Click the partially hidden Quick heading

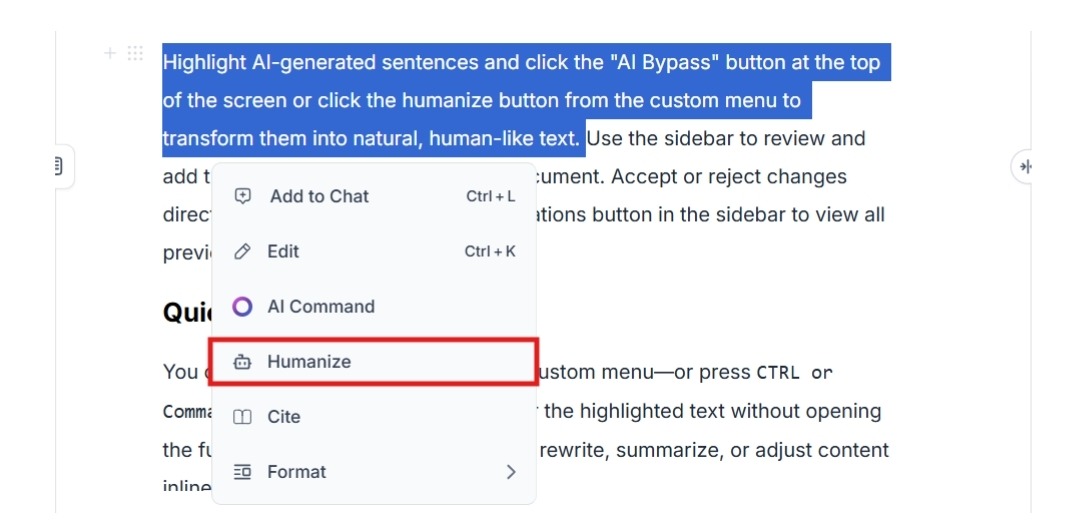pyautogui.click(x=187, y=313)
